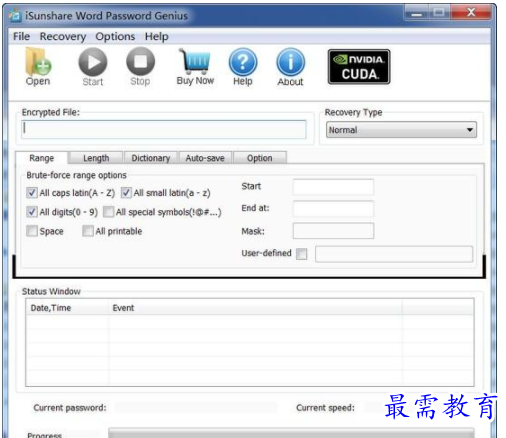The height and width of the screenshot is (438, 506).
Task: Open the Help menu
Action: [x=156, y=36]
